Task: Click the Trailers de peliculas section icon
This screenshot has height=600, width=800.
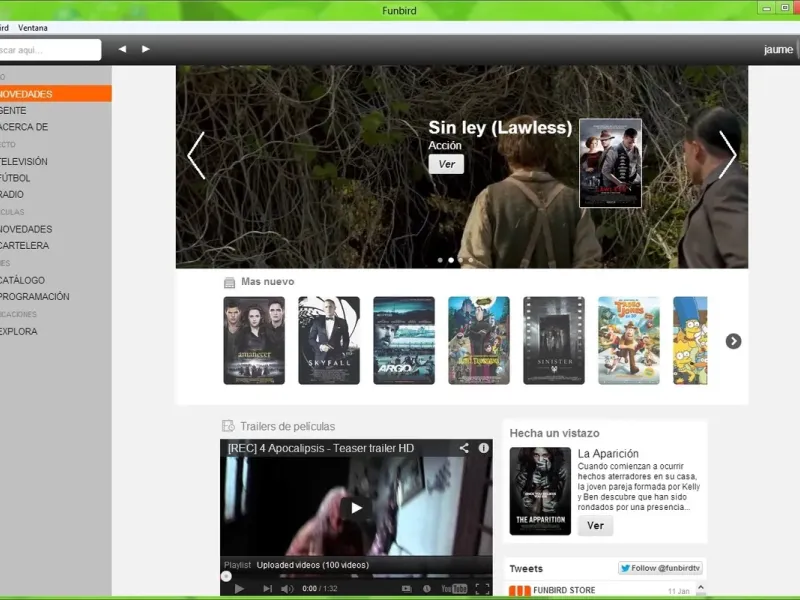Action: [x=228, y=426]
